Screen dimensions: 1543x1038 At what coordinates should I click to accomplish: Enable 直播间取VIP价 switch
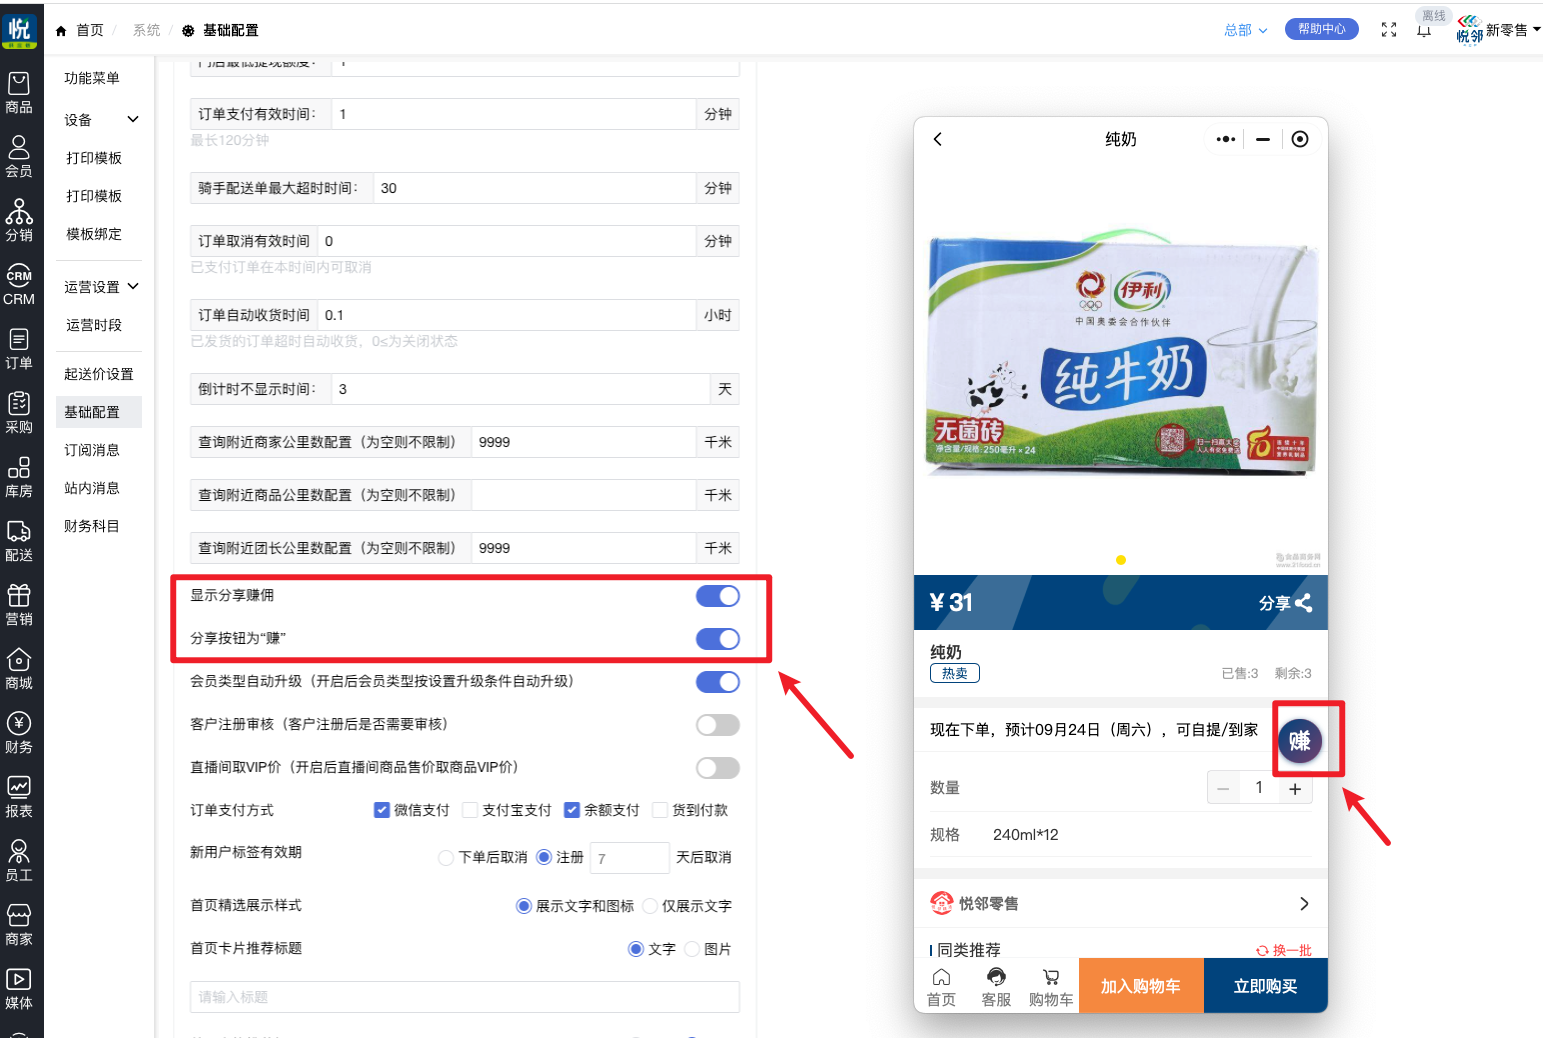tap(718, 768)
